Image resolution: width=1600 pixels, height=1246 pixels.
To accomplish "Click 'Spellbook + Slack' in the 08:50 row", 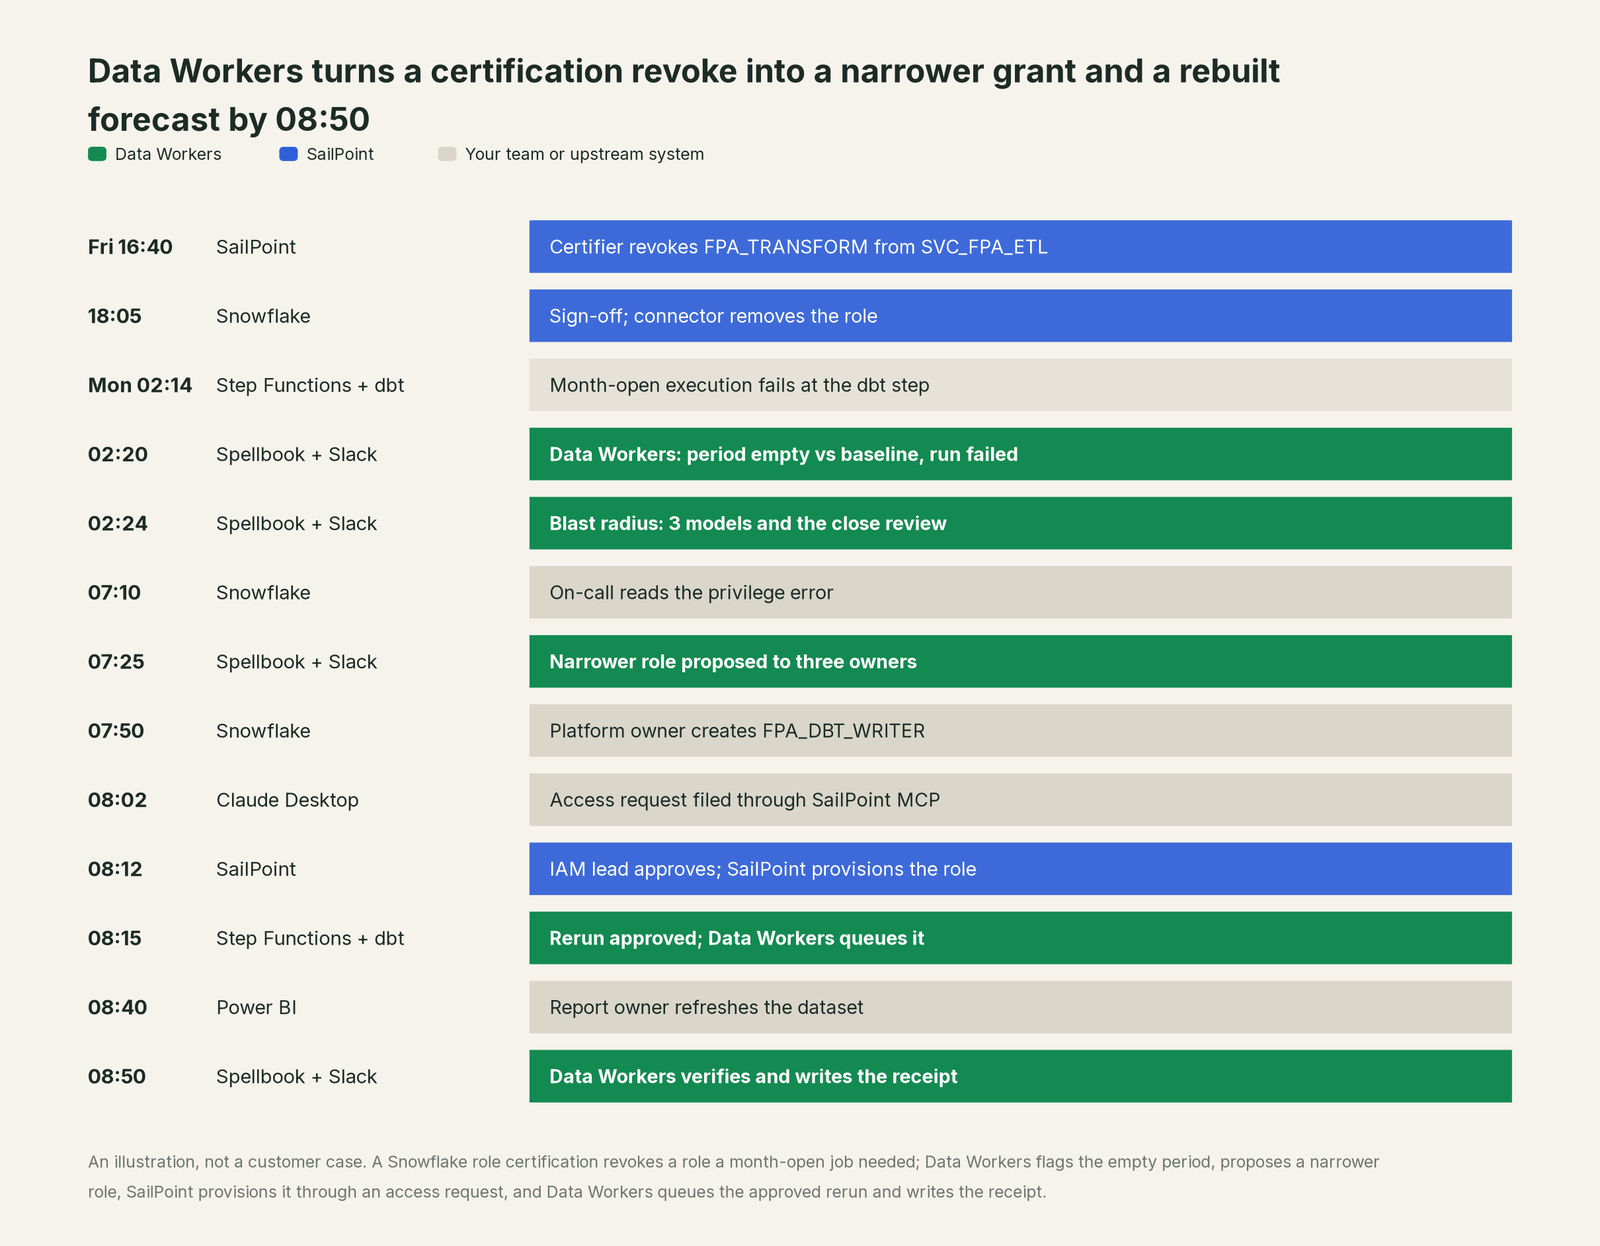I will [x=297, y=1076].
